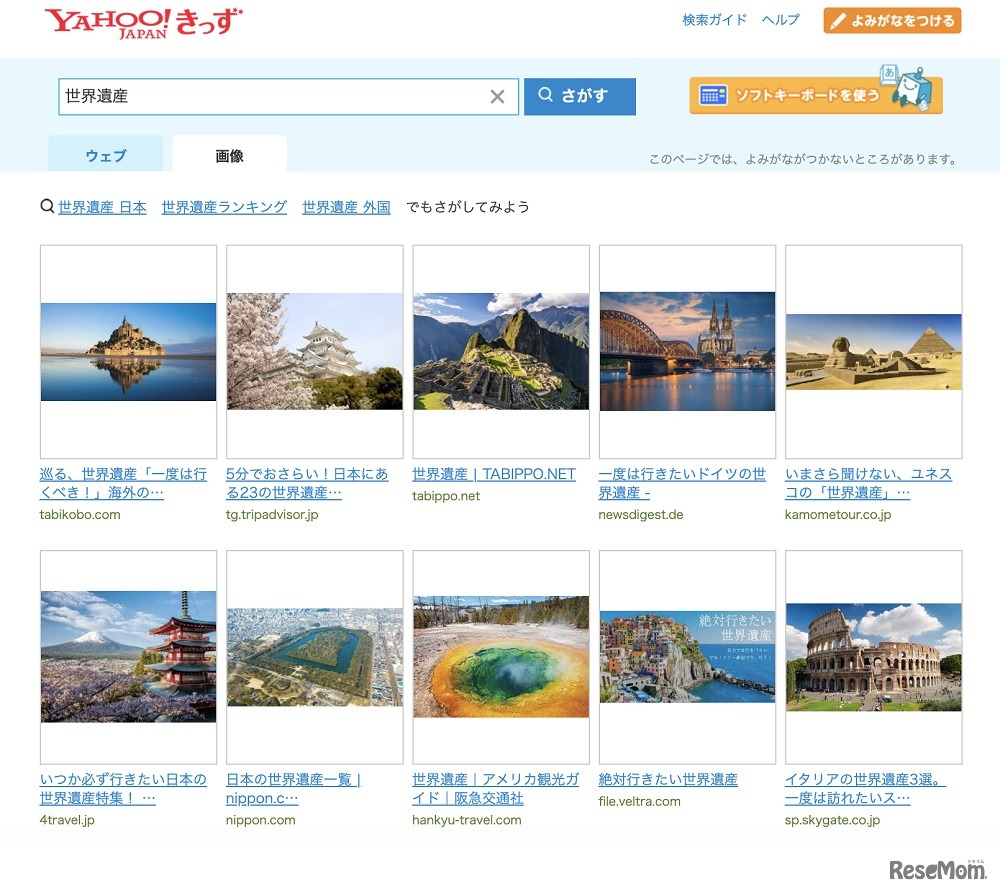Click the pencil icon on よみがなをつける
Image resolution: width=1000 pixels, height=893 pixels.
(836, 19)
